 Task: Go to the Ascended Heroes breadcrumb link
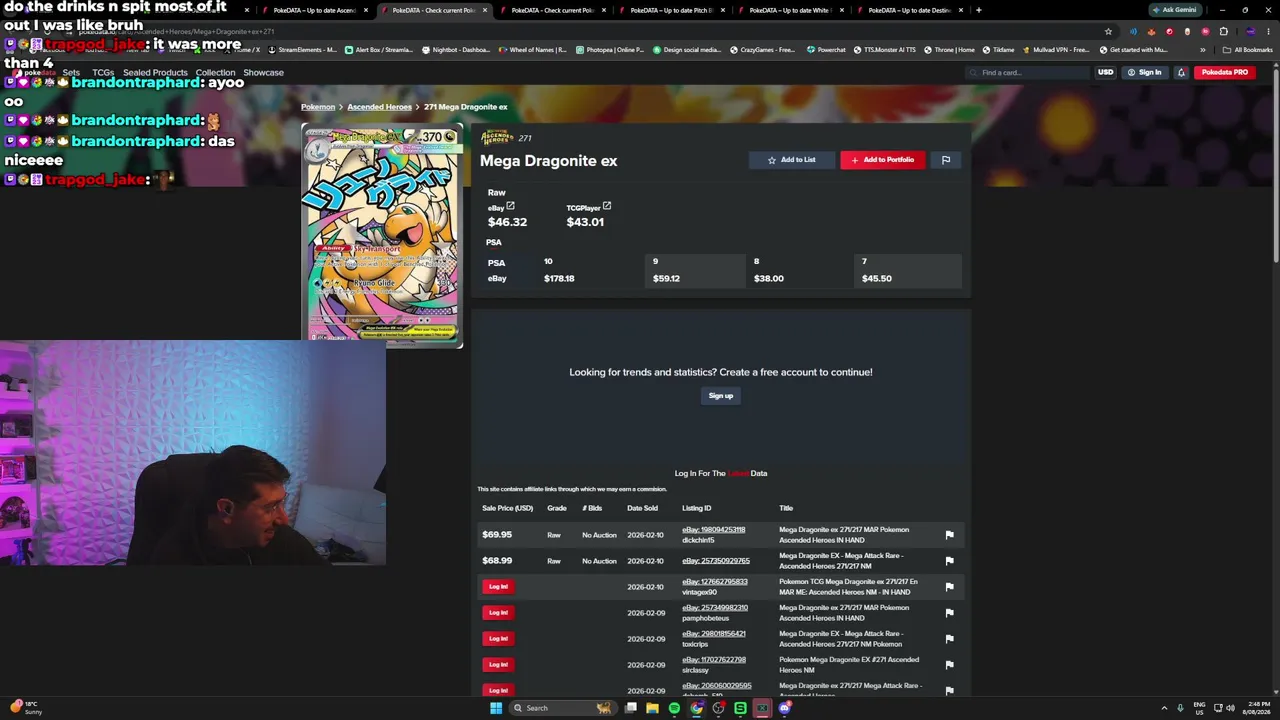click(379, 107)
